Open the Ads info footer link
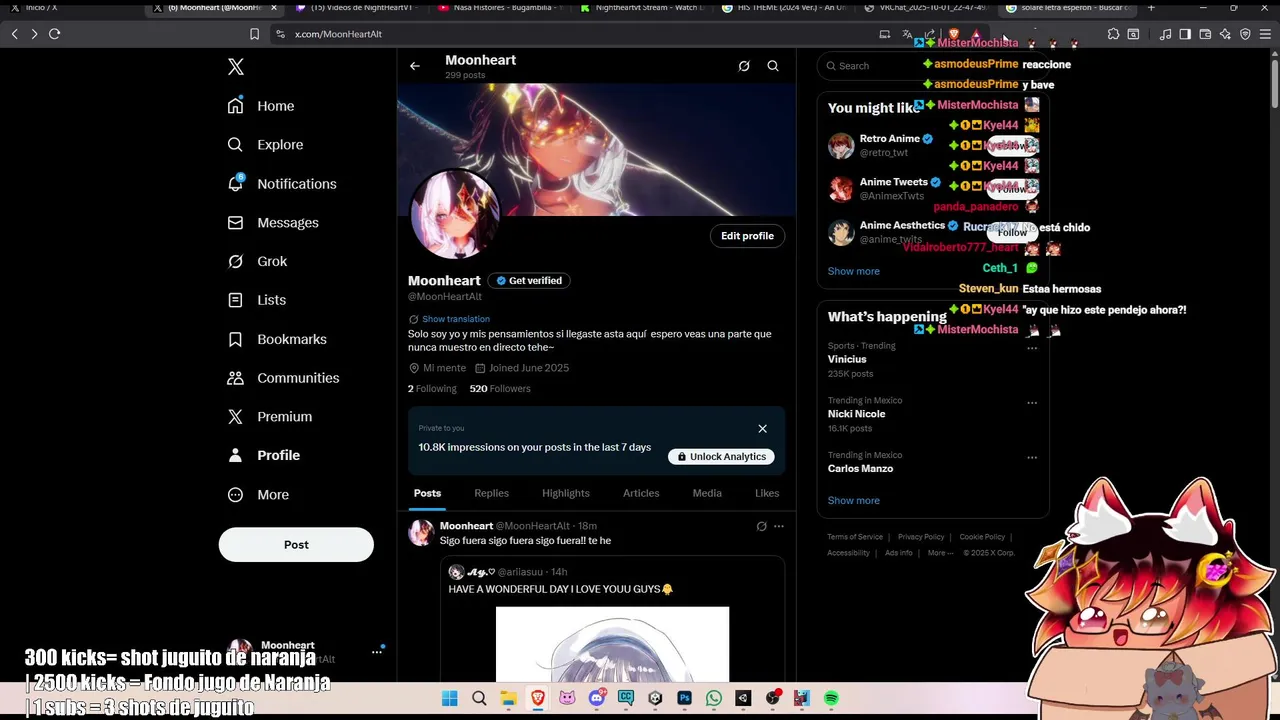1280x720 pixels. [x=898, y=553]
